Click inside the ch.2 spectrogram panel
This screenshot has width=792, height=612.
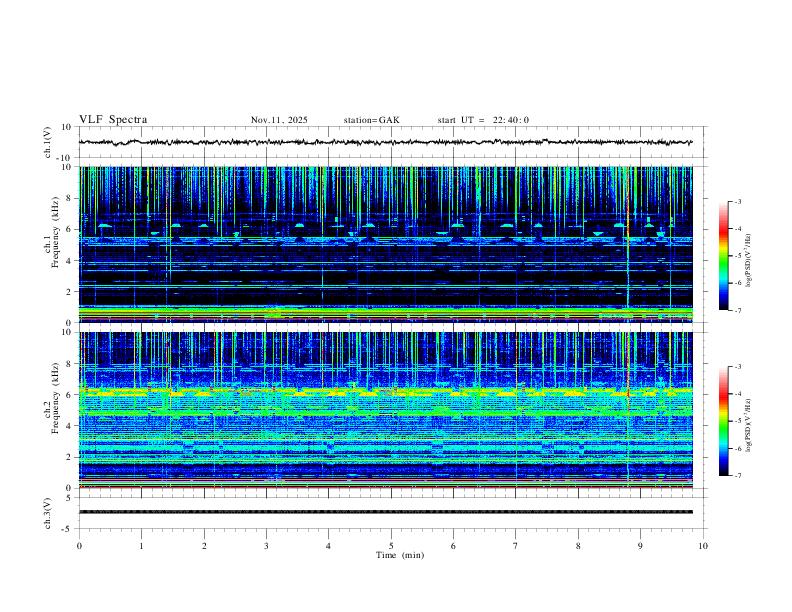385,410
